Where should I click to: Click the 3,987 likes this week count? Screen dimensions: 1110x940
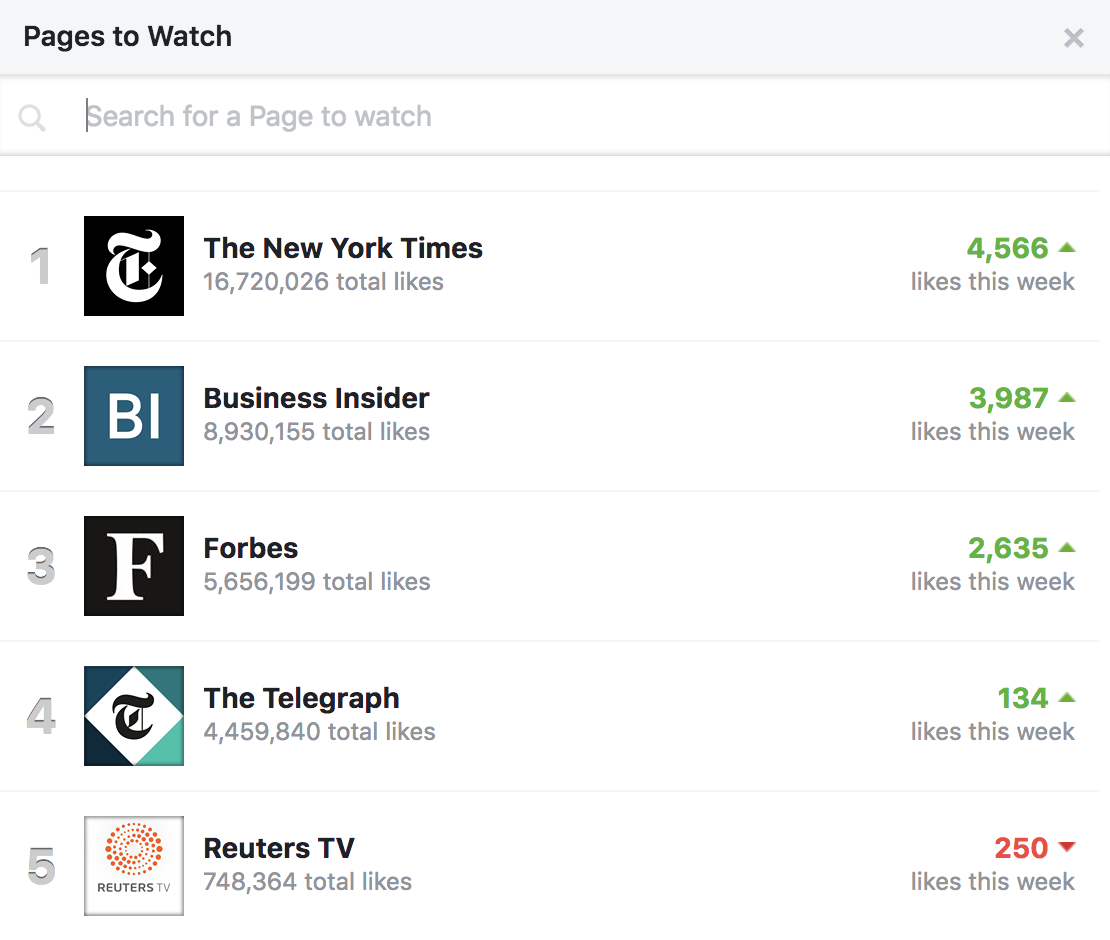tap(1008, 398)
